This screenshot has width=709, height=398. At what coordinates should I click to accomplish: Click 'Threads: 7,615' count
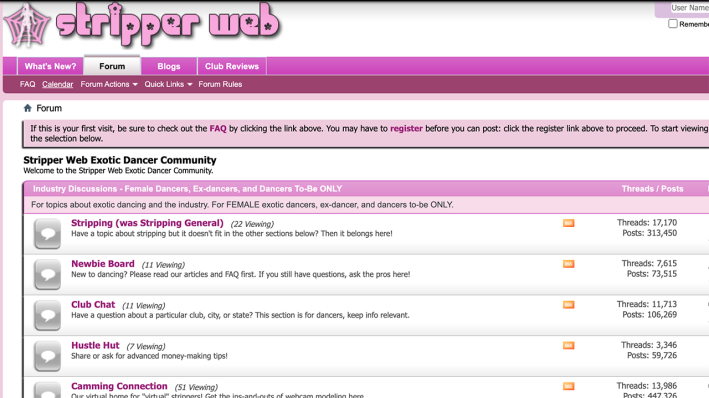(x=649, y=263)
